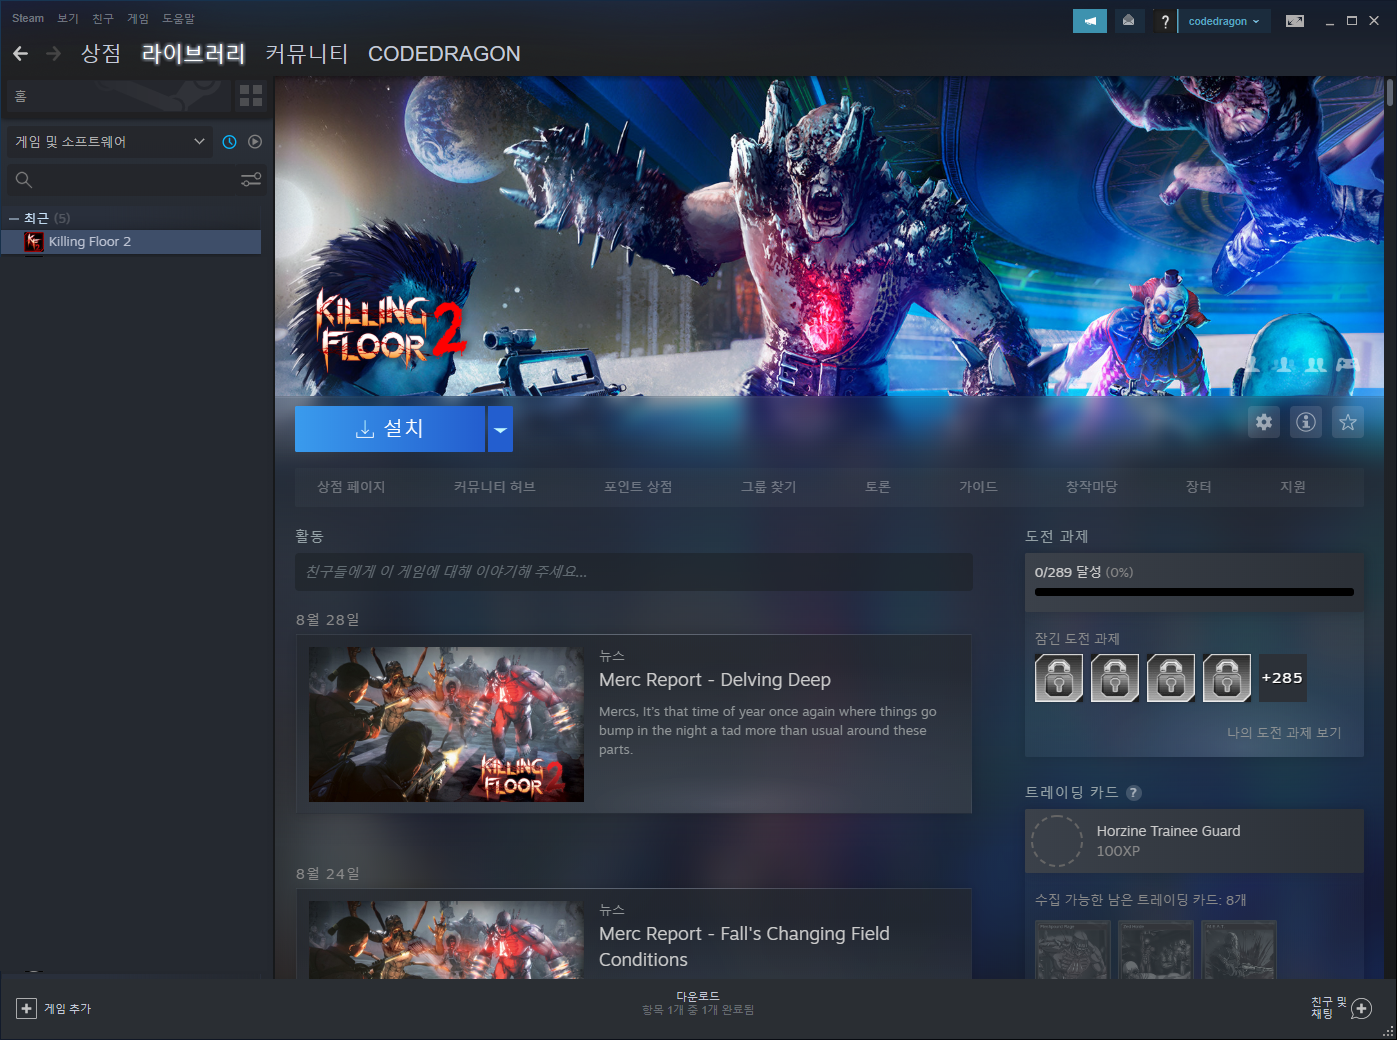Click the third locked achievement icon
1397x1040 pixels.
click(1171, 678)
